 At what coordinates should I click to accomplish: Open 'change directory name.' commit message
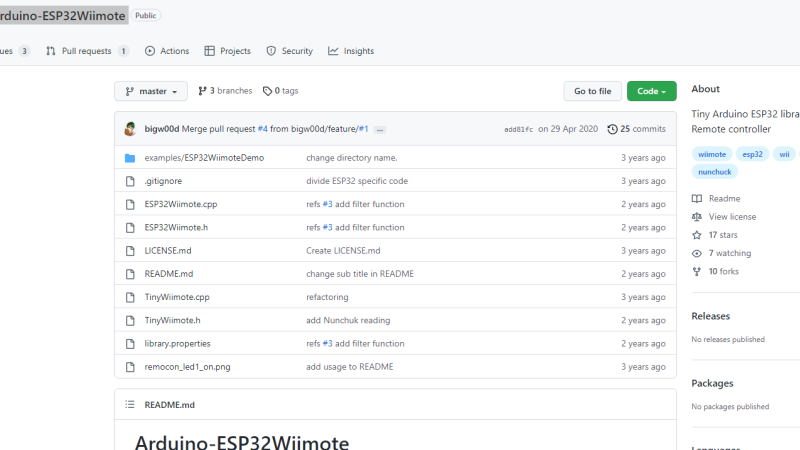point(352,158)
